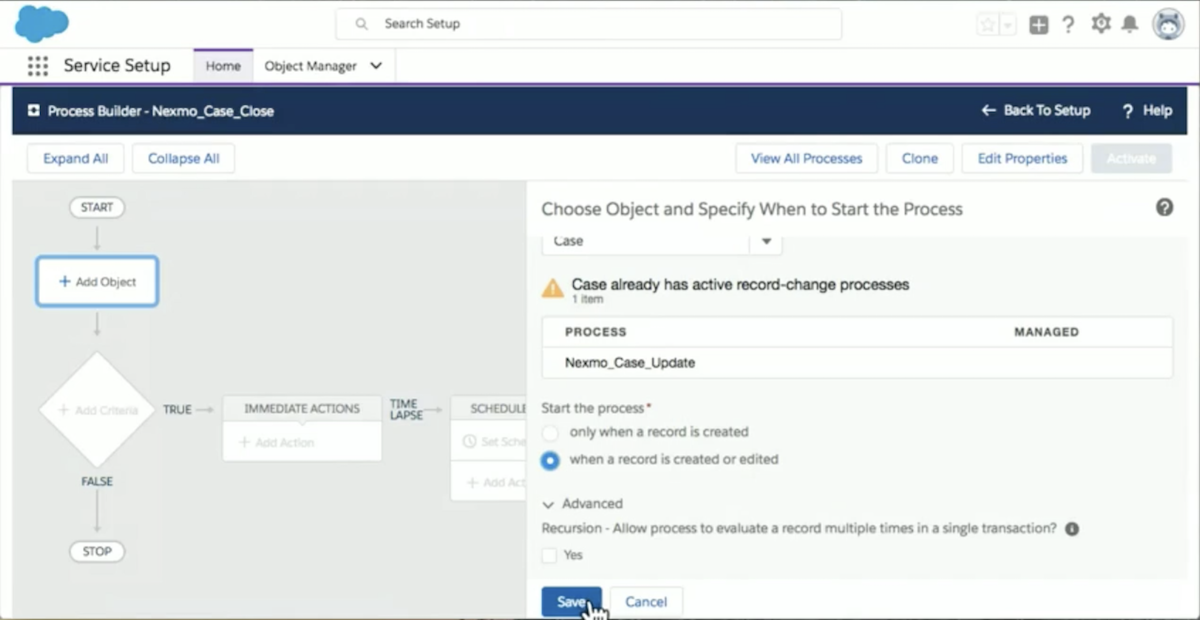
Task: Click the Salesforce cloud logo
Action: (41, 23)
